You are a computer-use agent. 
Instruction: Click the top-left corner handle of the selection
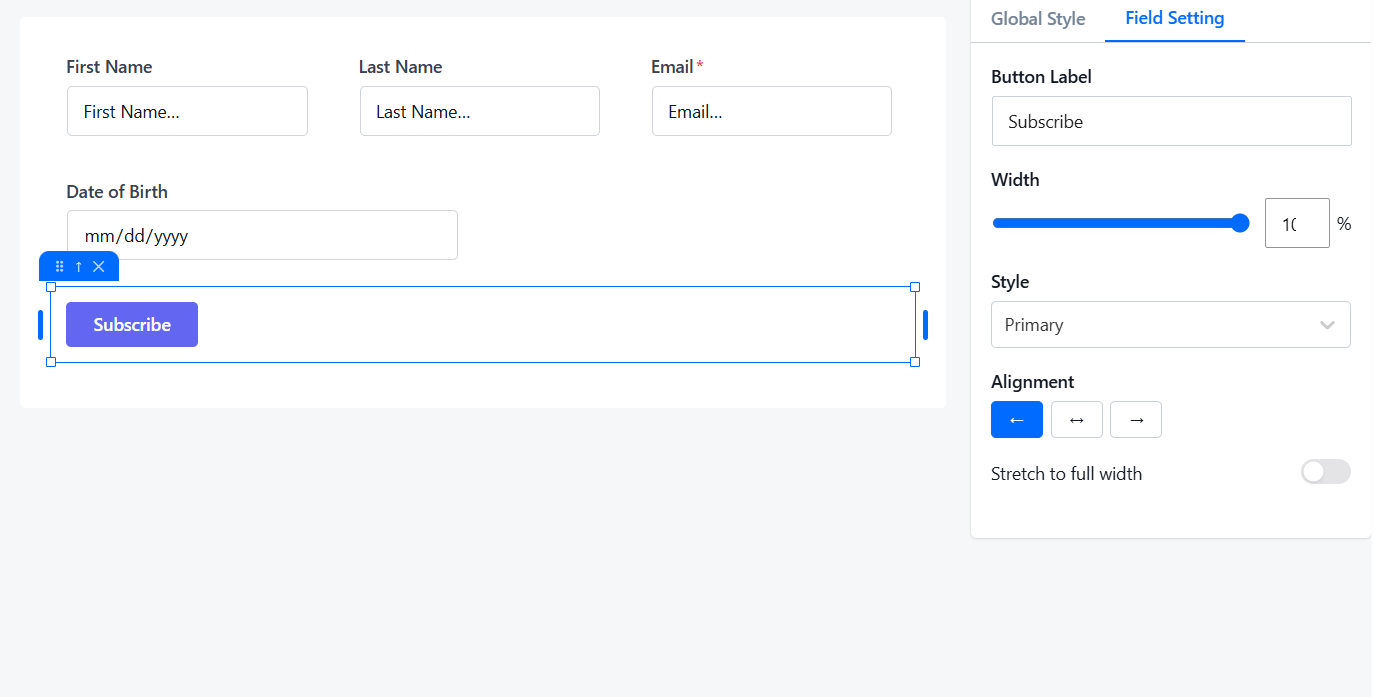click(x=51, y=287)
